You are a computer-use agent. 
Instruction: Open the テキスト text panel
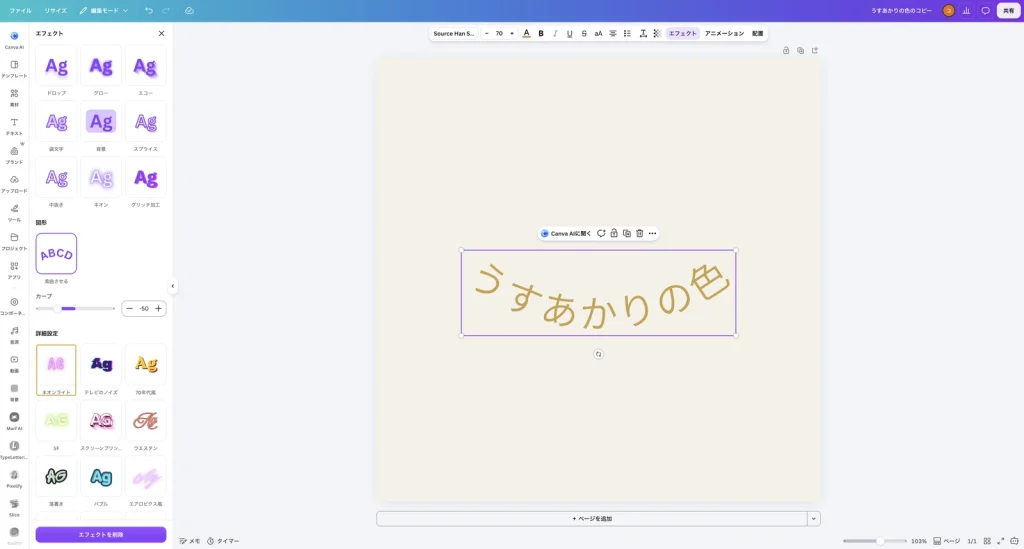click(14, 126)
